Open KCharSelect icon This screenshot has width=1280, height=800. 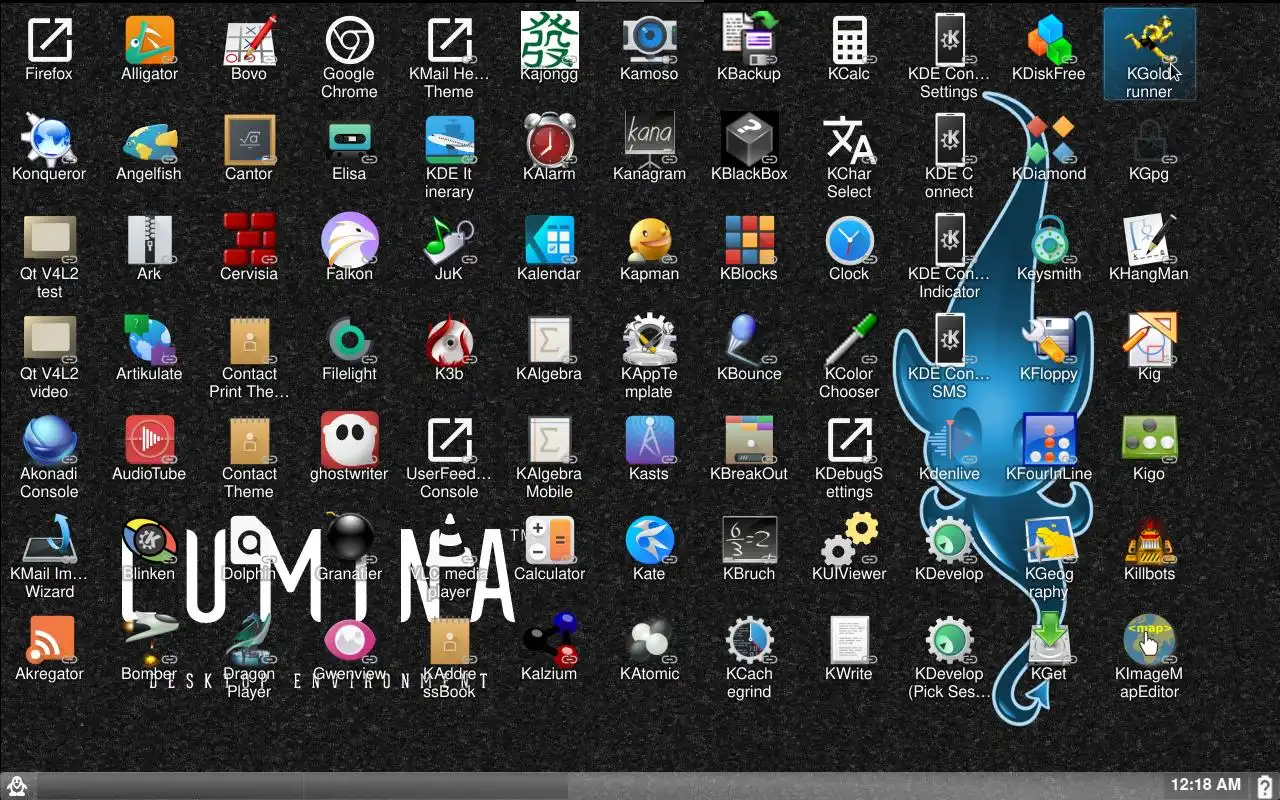849,140
